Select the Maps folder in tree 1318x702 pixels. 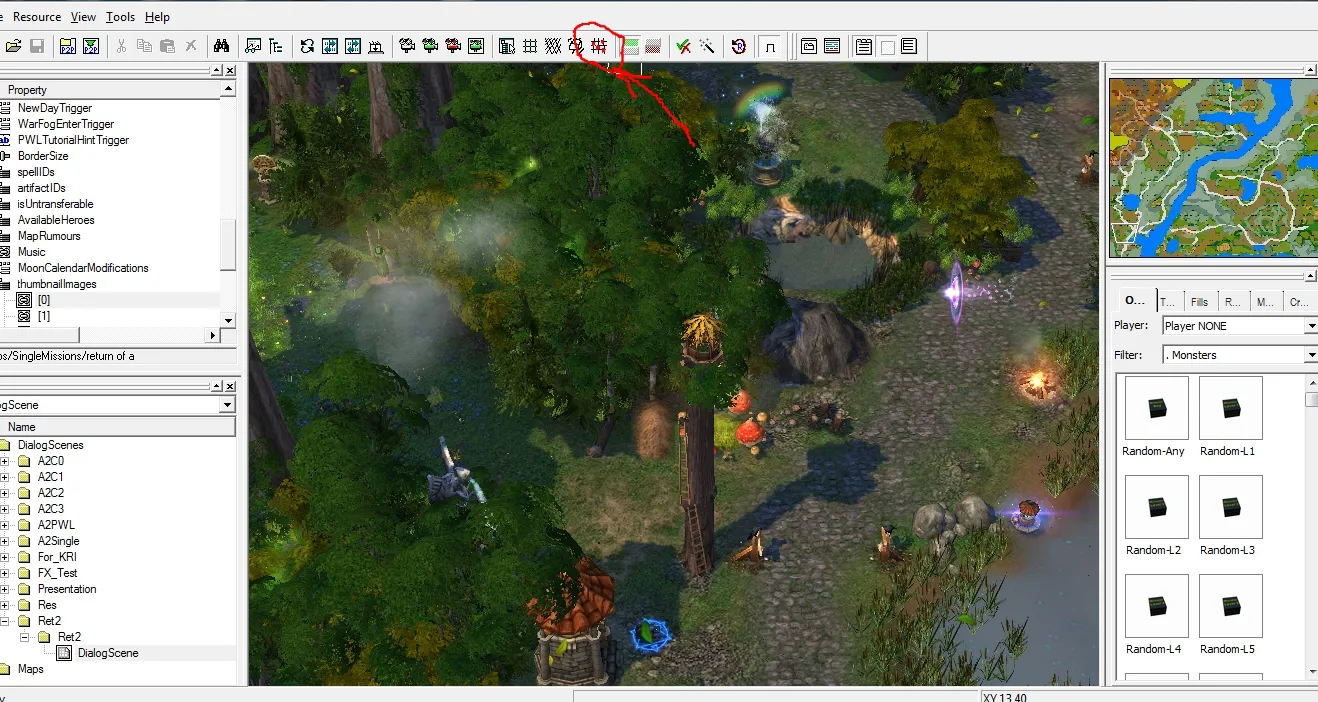30,669
